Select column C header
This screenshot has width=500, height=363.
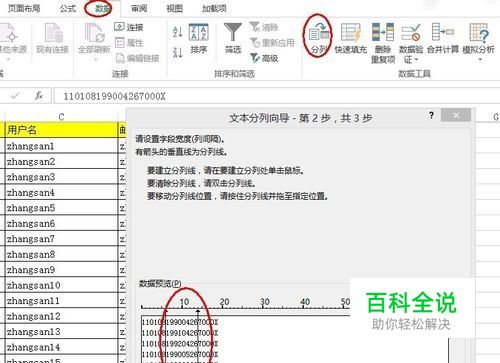61,117
